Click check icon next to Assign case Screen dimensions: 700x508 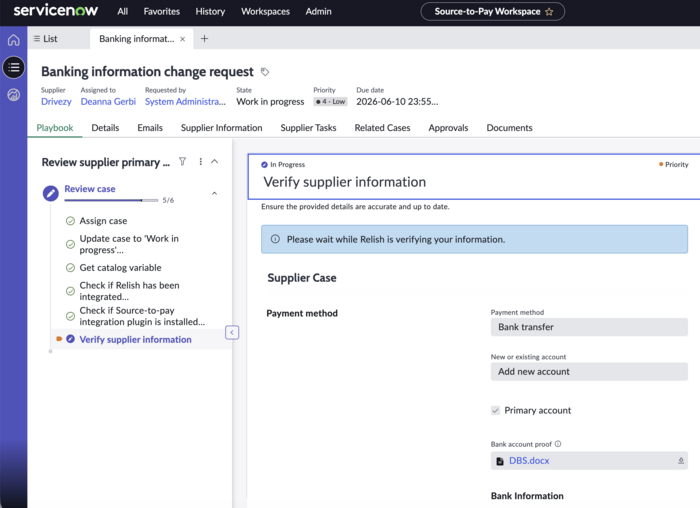(x=70, y=221)
